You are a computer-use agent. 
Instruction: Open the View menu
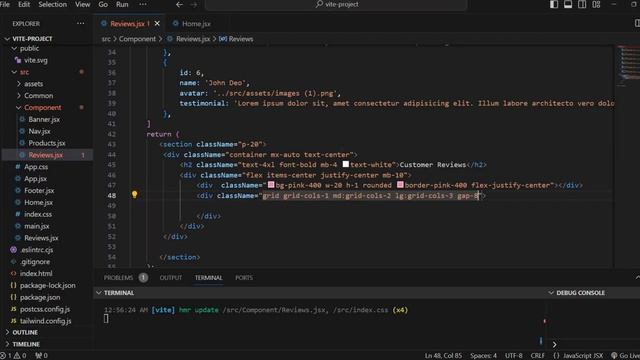(82, 4)
